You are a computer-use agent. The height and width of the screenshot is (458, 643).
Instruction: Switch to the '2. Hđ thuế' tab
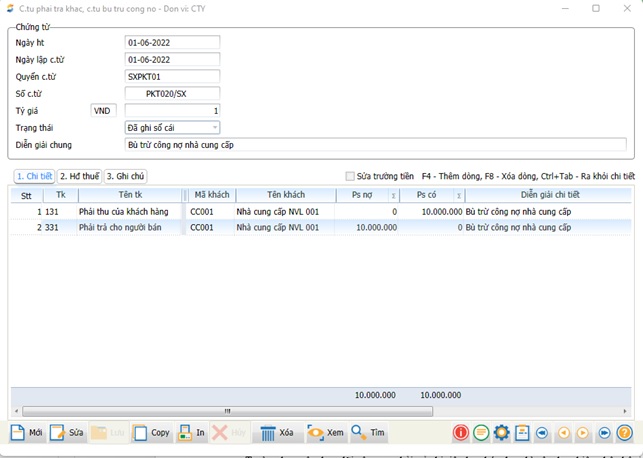pyautogui.click(x=79, y=176)
